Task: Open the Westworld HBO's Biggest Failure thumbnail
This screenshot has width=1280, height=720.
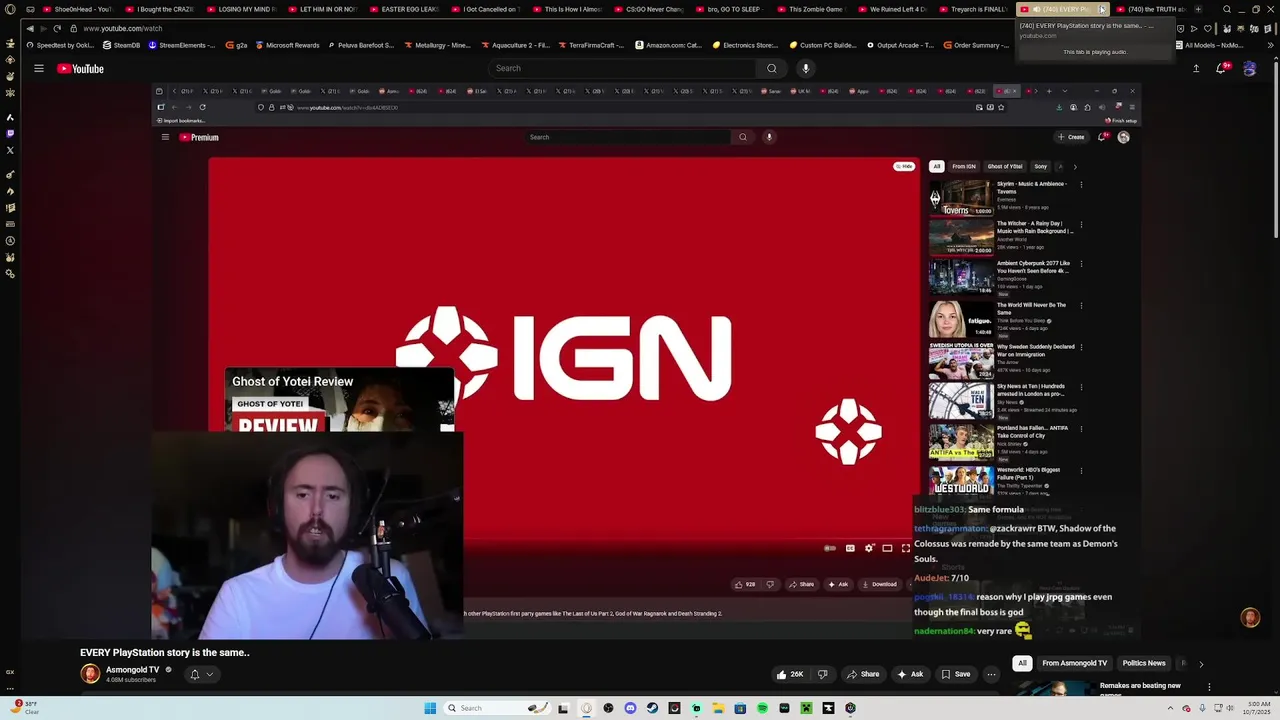Action: tap(961, 481)
